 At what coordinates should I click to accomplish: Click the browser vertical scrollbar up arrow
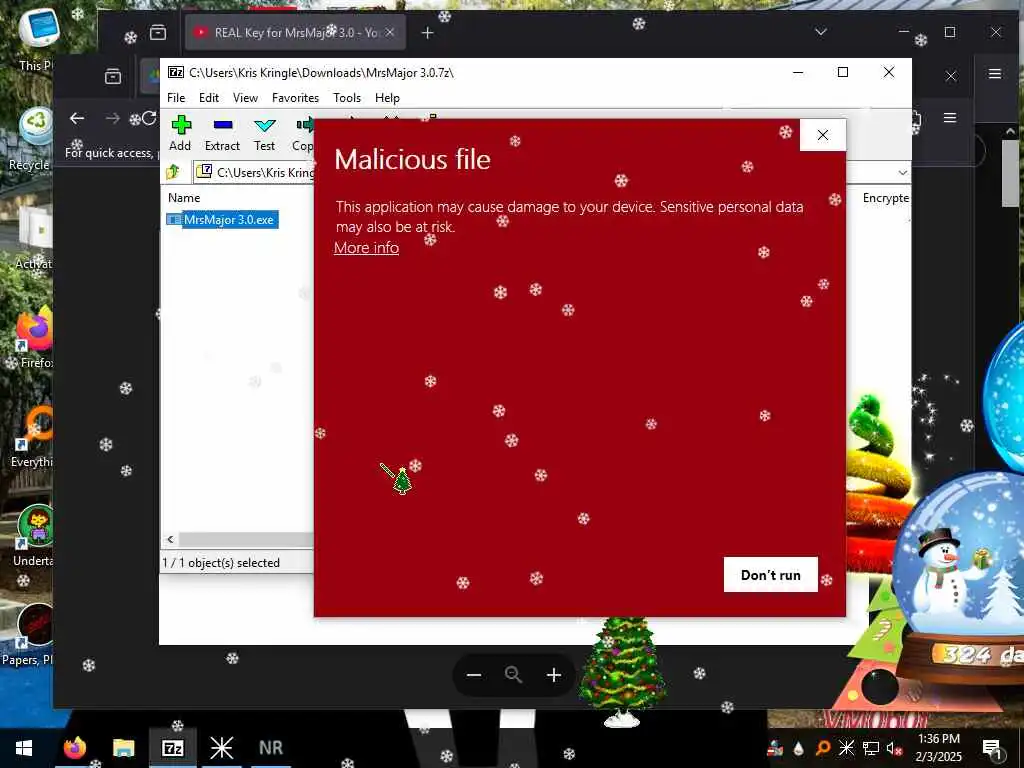(x=1011, y=131)
